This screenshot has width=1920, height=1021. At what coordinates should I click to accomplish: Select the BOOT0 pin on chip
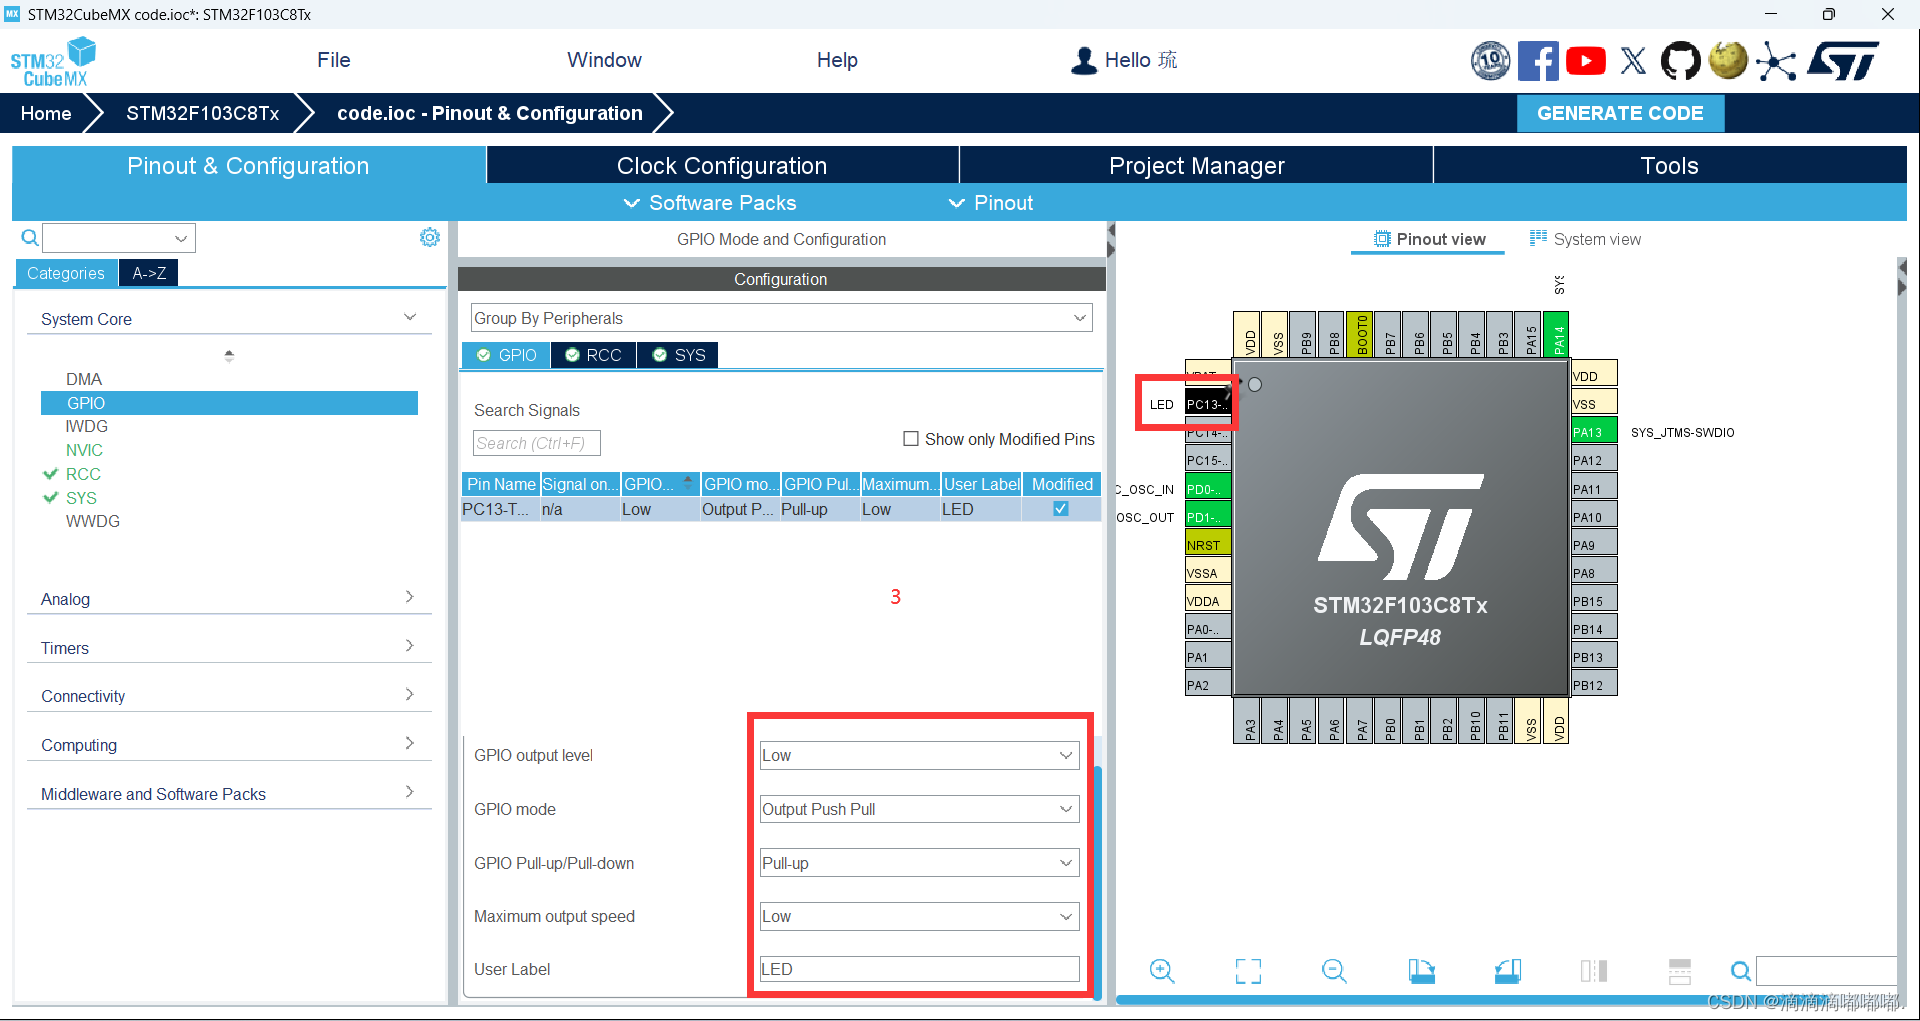(x=1360, y=334)
